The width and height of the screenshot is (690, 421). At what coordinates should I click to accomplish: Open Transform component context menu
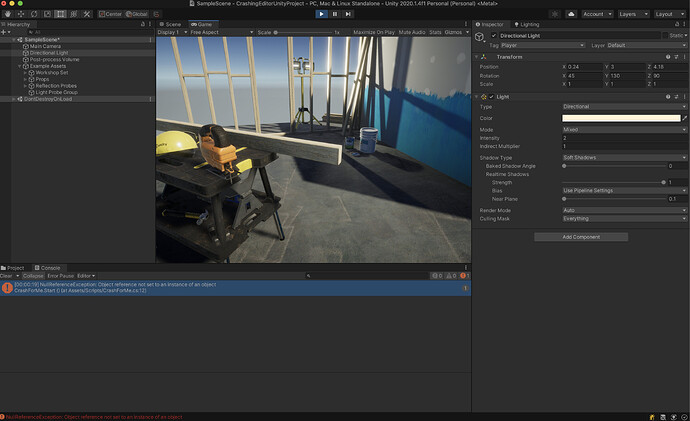tap(684, 57)
